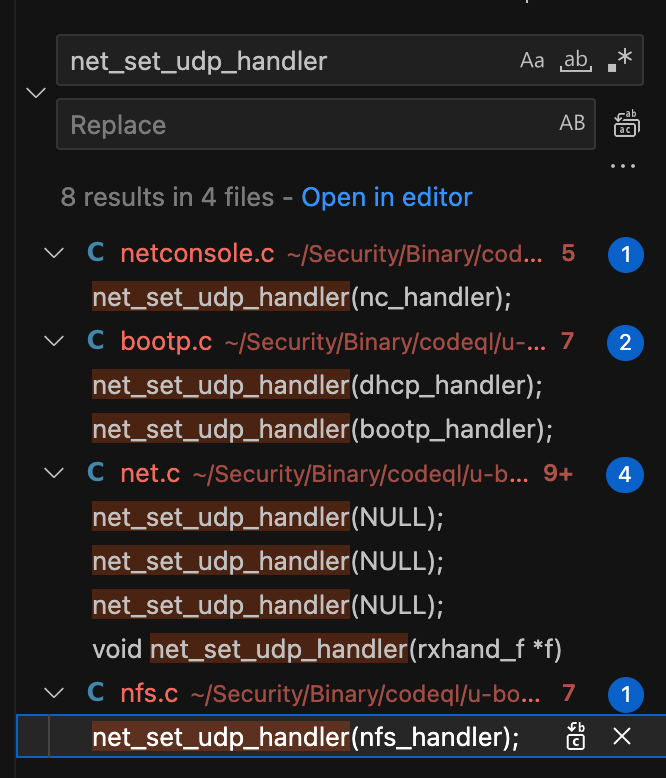This screenshot has width=666, height=778.
Task: Collapse the nfs.c results group
Action: (54, 692)
